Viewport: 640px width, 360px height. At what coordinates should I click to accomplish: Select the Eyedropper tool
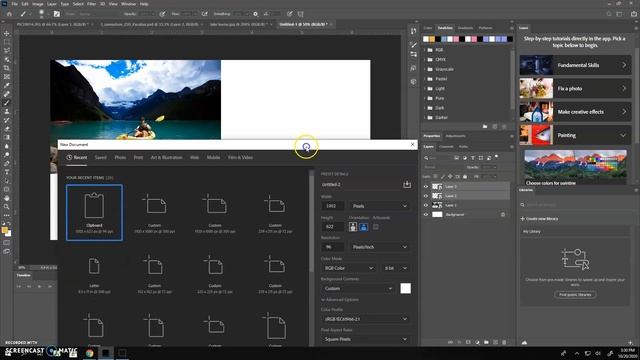point(7,85)
